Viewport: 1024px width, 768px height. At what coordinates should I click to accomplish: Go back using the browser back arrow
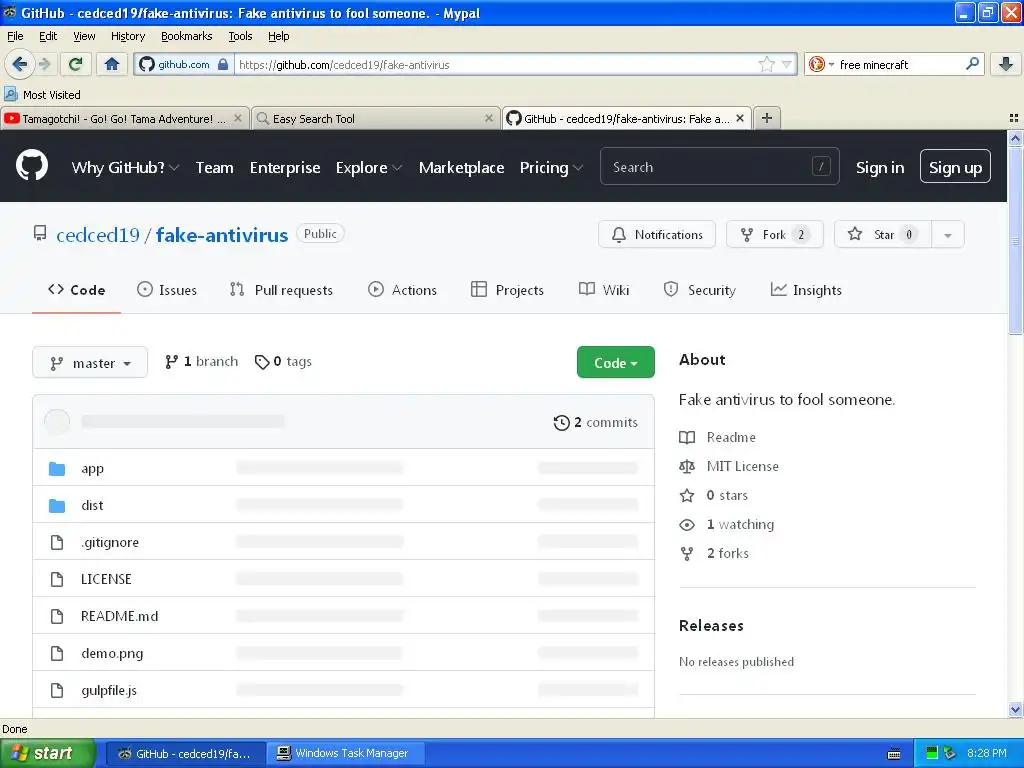pos(19,64)
